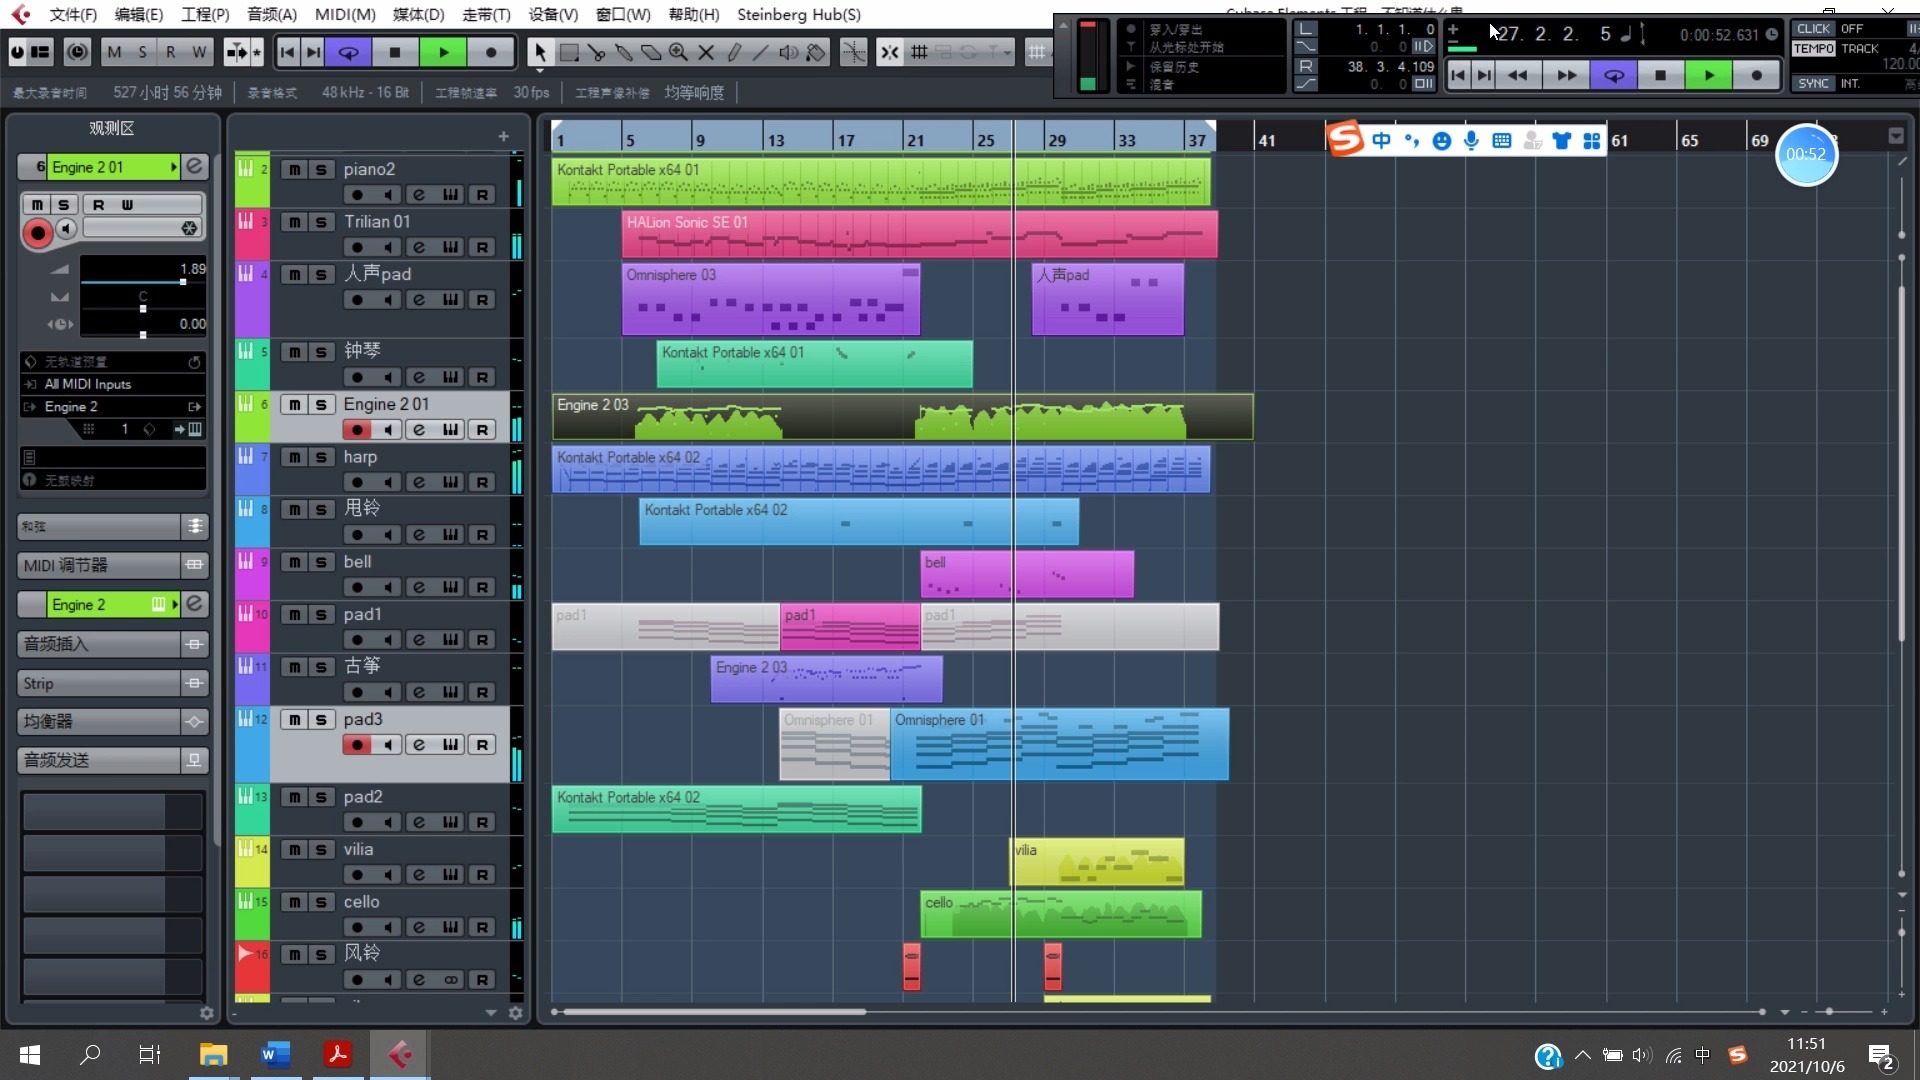1920x1080 pixels.
Task: Stop playback with toolbar Stop button
Action: pos(395,53)
